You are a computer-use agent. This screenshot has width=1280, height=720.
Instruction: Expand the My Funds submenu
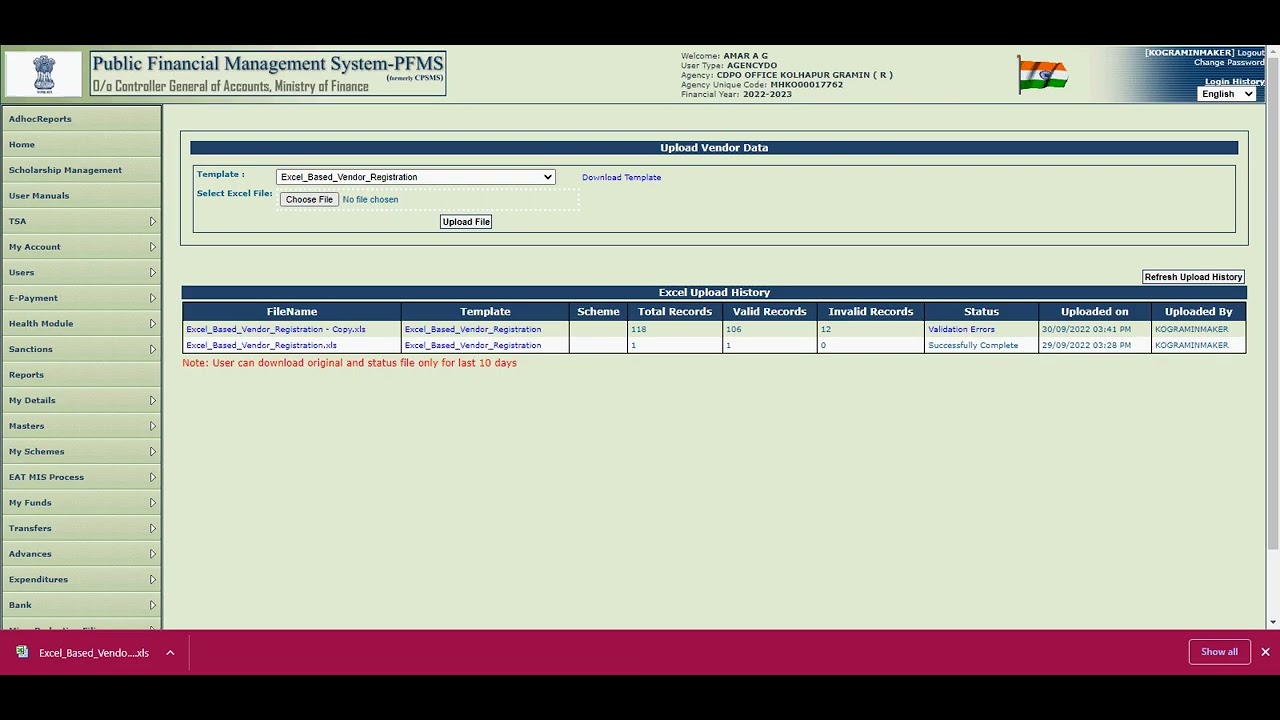153,502
